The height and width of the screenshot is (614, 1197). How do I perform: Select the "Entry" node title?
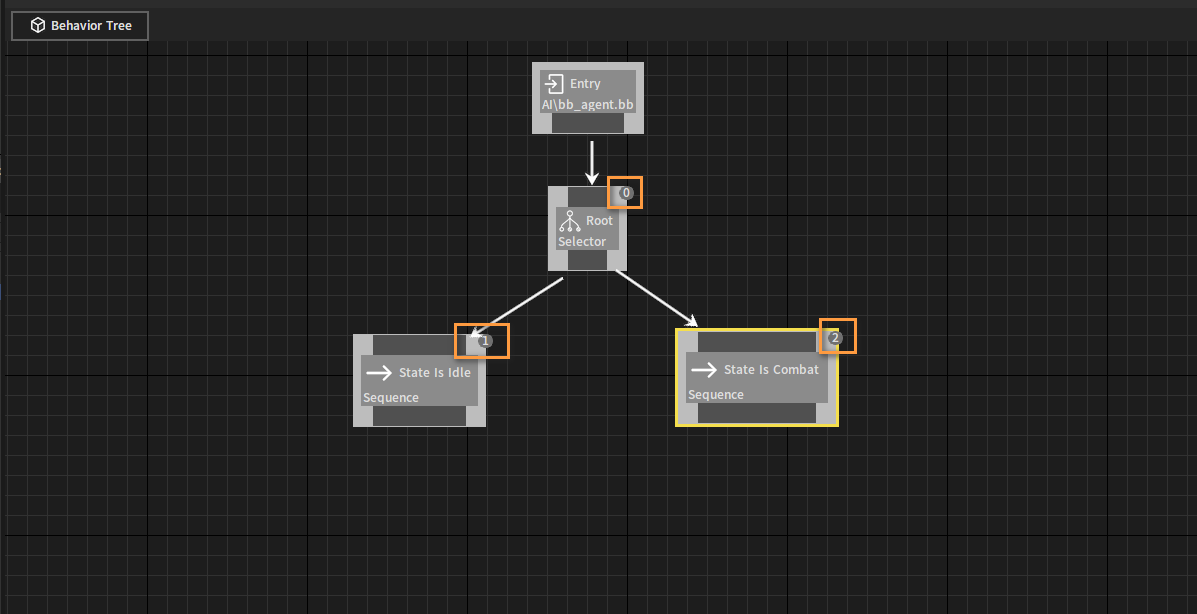tap(585, 84)
